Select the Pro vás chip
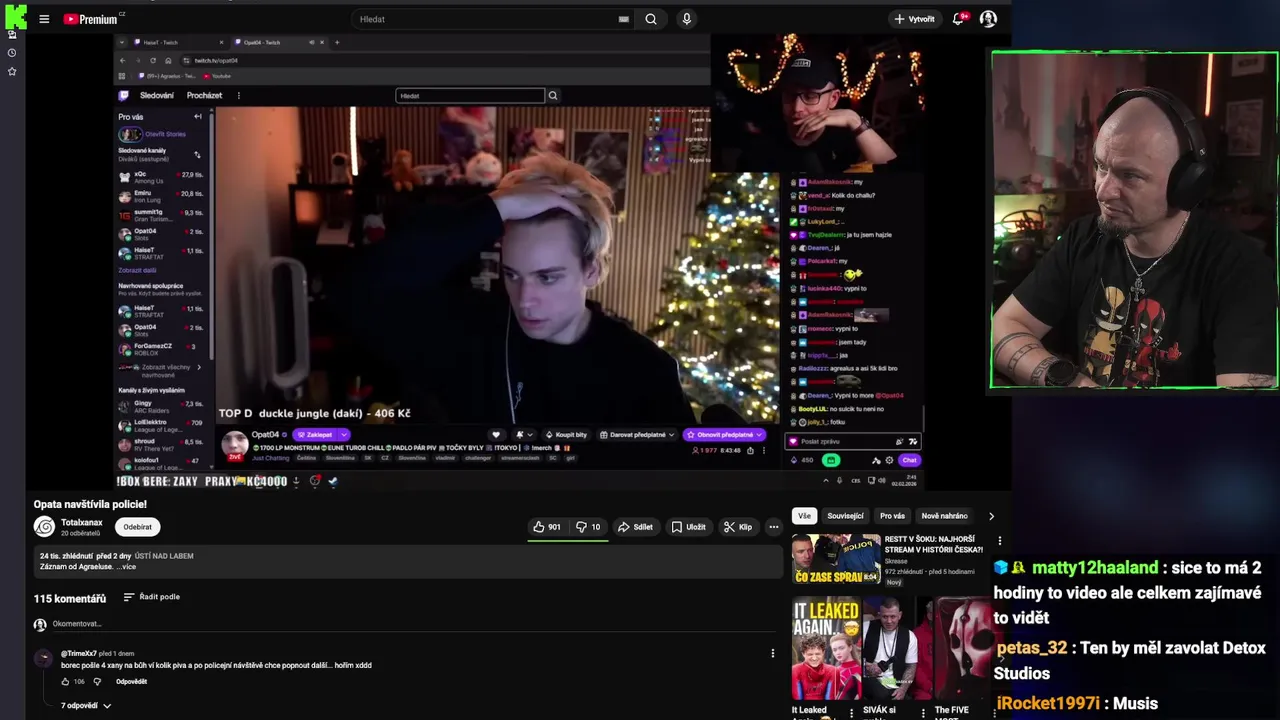Image resolution: width=1280 pixels, height=720 pixels. pos(892,516)
